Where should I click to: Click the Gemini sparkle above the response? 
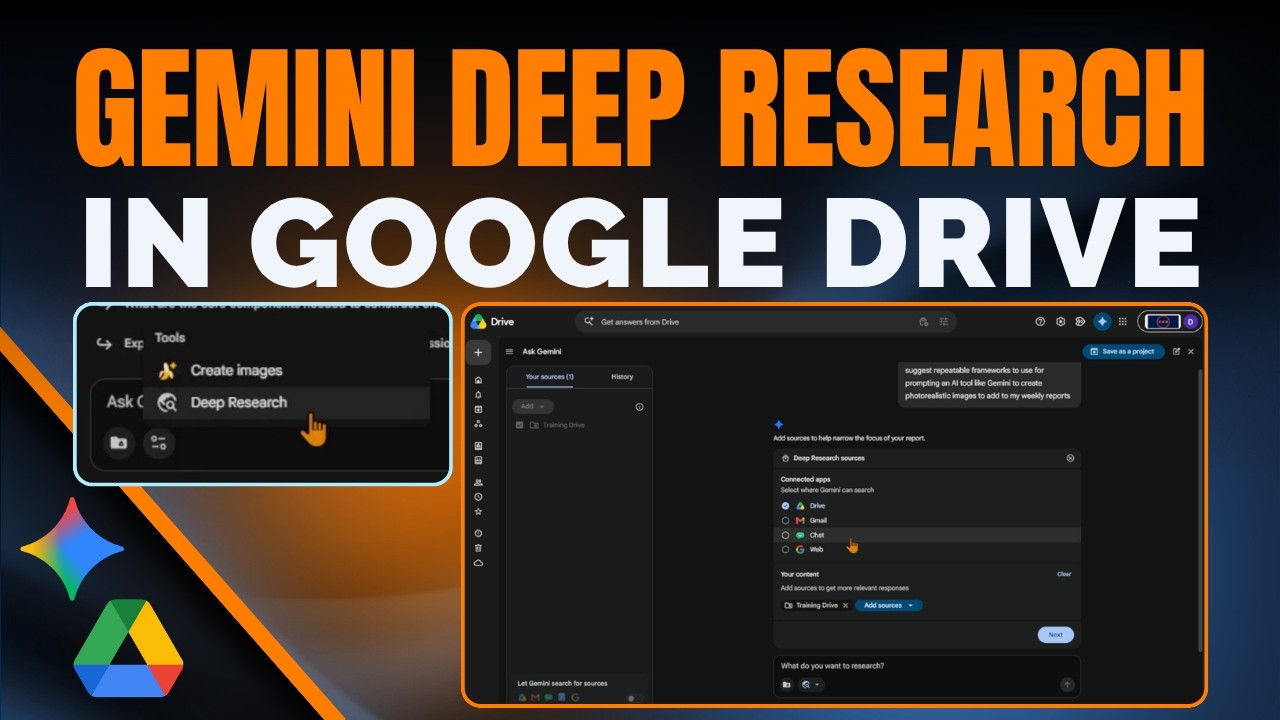[779, 424]
